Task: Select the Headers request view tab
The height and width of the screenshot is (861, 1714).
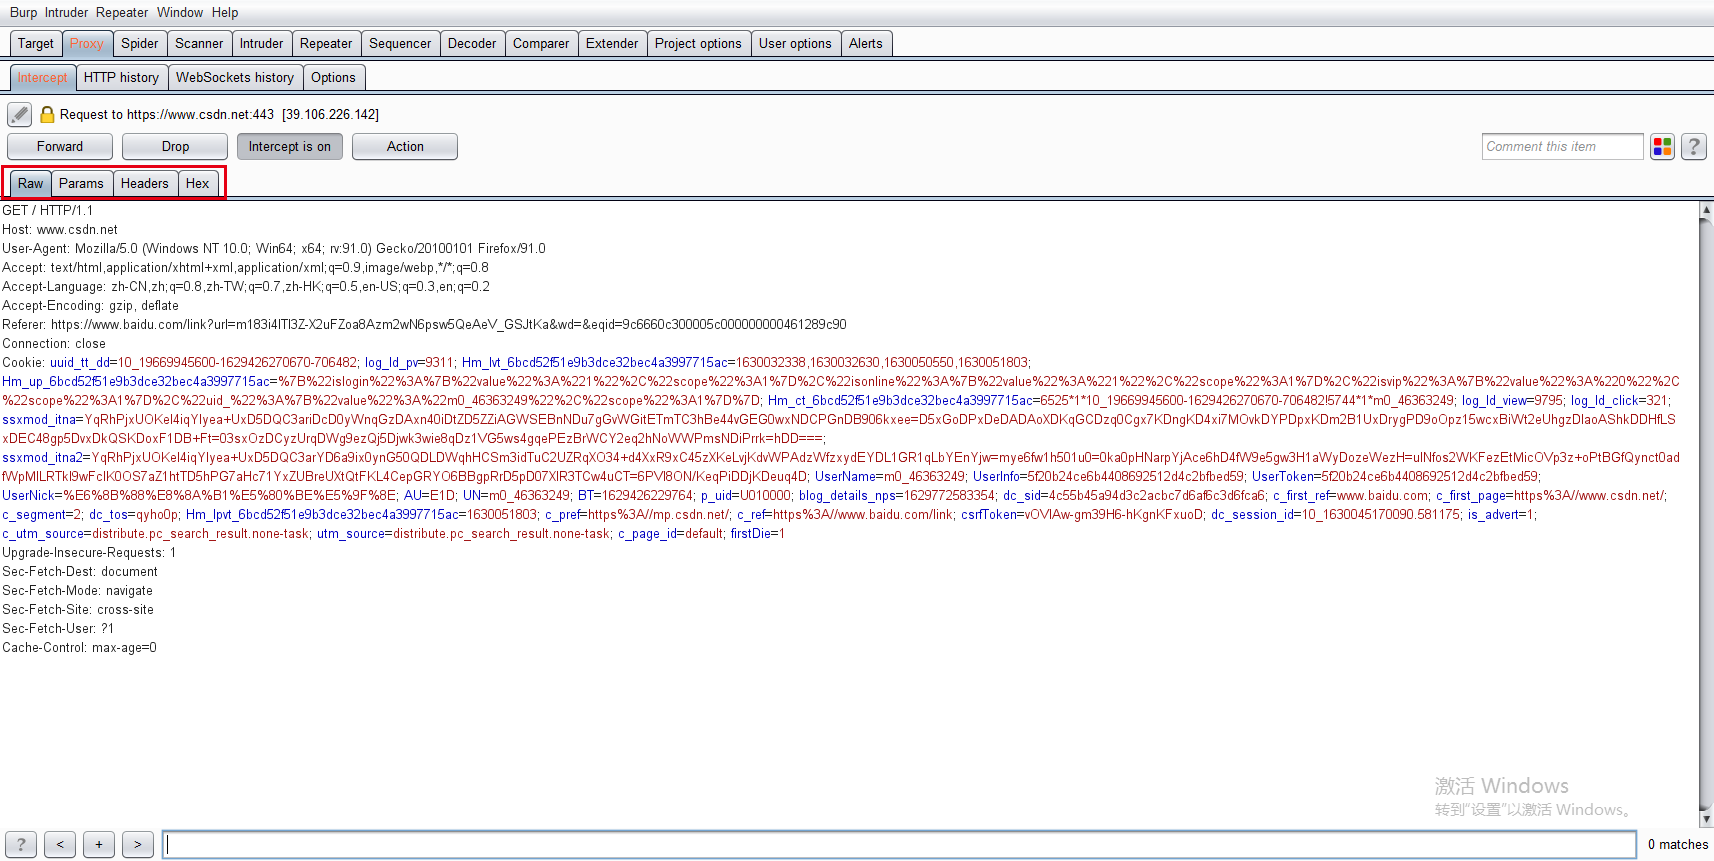Action: click(x=145, y=183)
